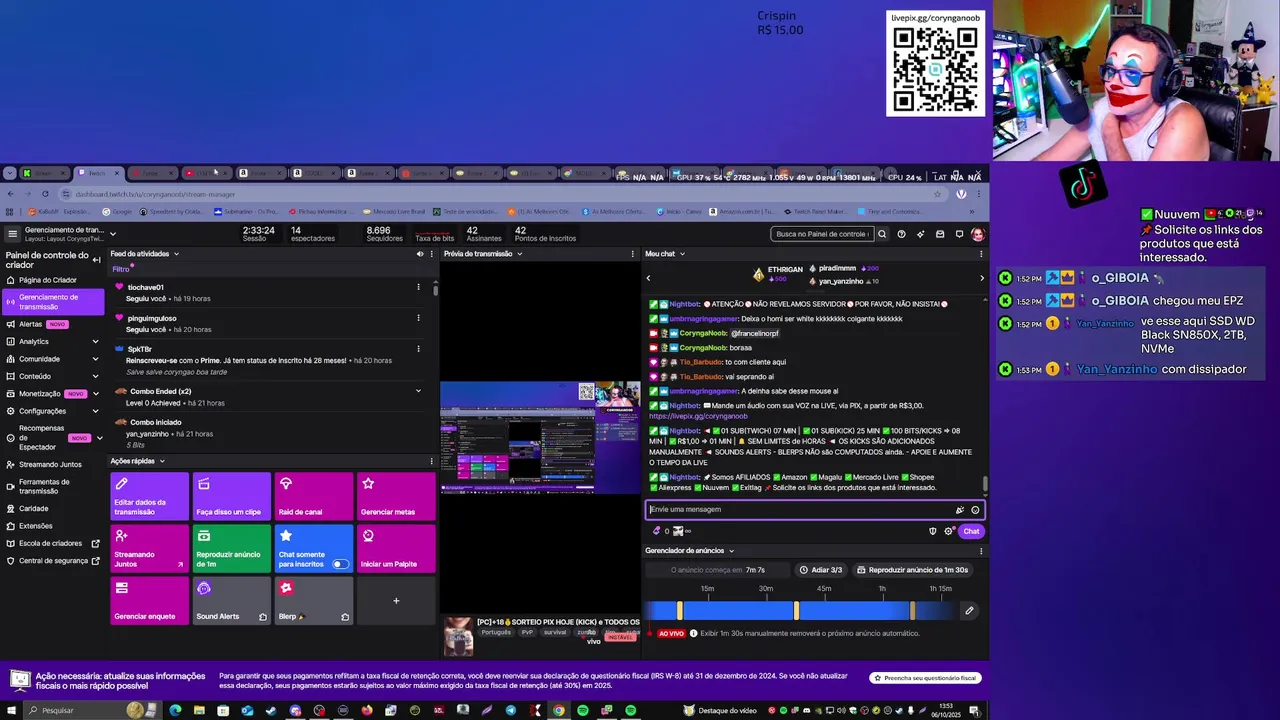The height and width of the screenshot is (720, 1280).
Task: Click the Filtro link in the activity feed
Action: (121, 269)
